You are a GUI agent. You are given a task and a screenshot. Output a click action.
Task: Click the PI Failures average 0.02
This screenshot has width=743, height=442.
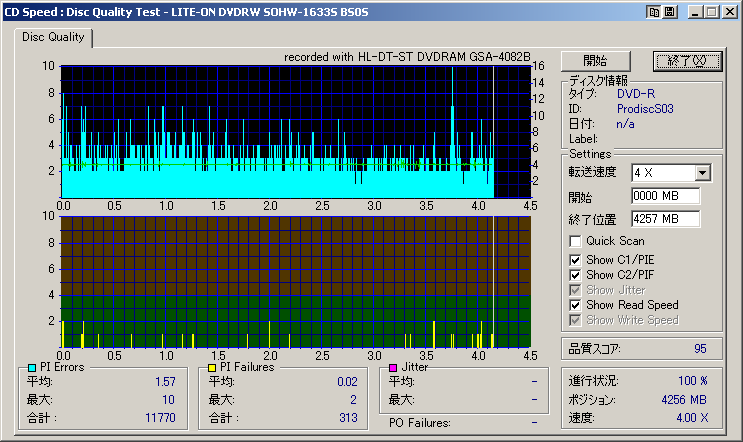tap(347, 382)
